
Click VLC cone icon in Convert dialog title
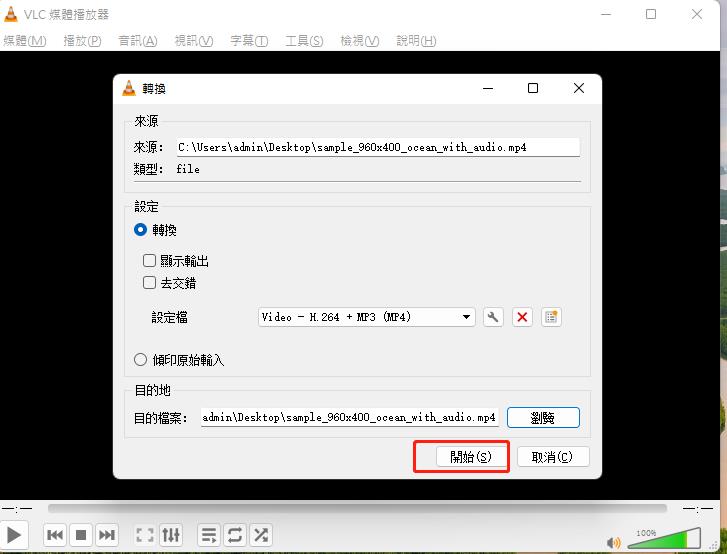click(x=129, y=88)
